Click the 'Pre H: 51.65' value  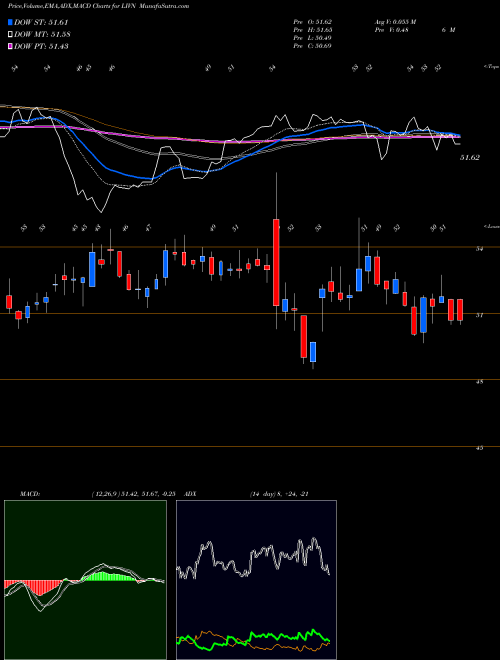(313, 30)
